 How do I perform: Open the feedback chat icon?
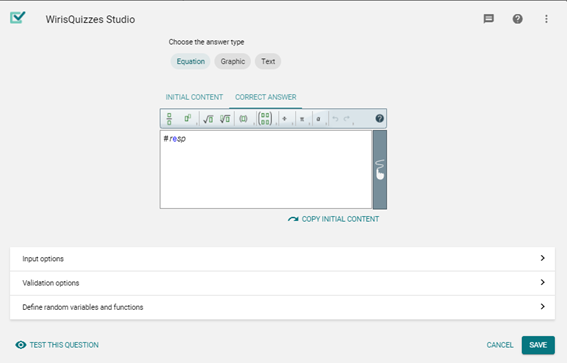coord(489,19)
